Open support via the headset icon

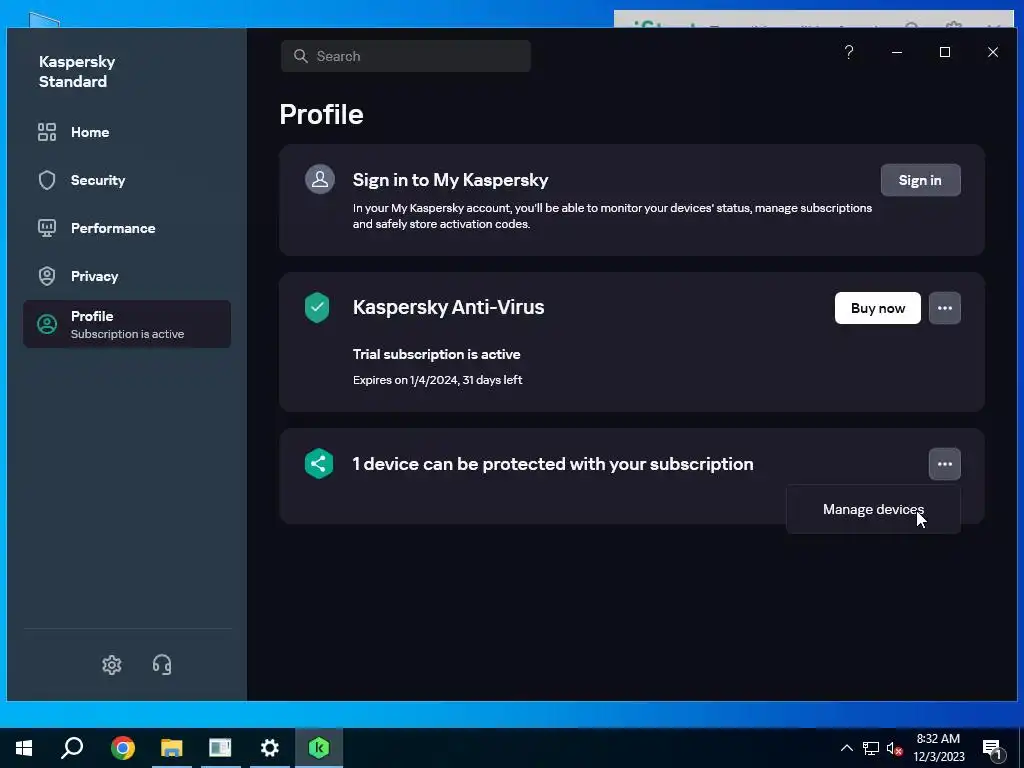(x=162, y=665)
